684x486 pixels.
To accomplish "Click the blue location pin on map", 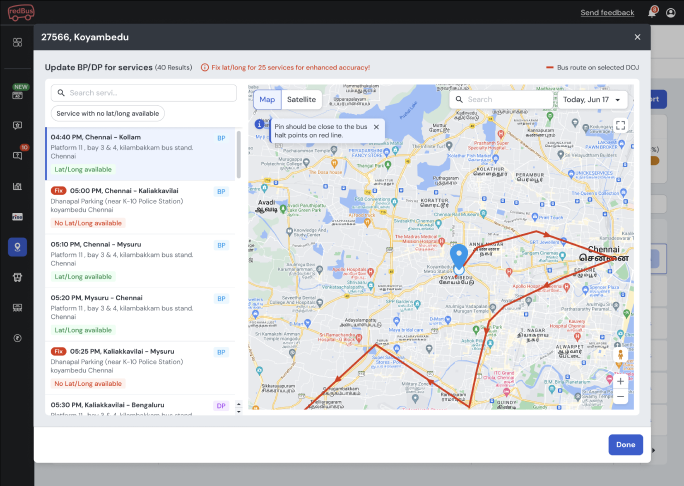I will pyautogui.click(x=458, y=257).
